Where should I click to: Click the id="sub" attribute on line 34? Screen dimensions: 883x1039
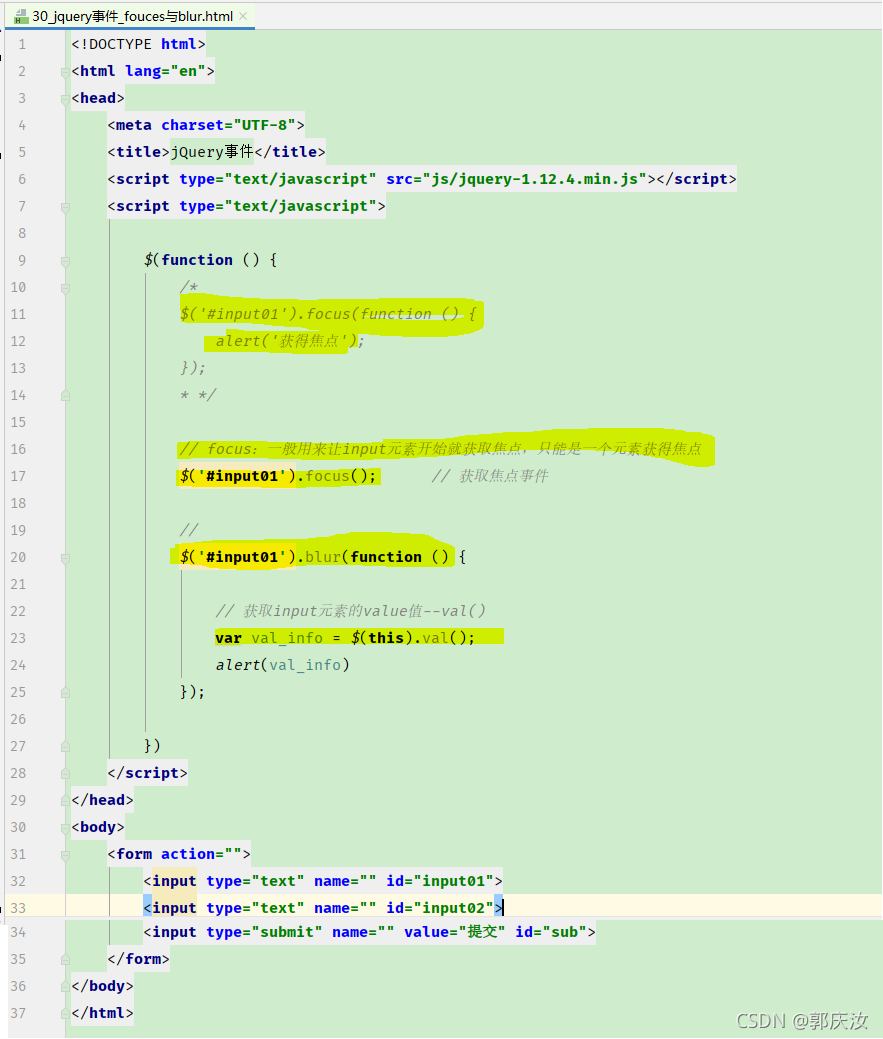[x=551, y=932]
